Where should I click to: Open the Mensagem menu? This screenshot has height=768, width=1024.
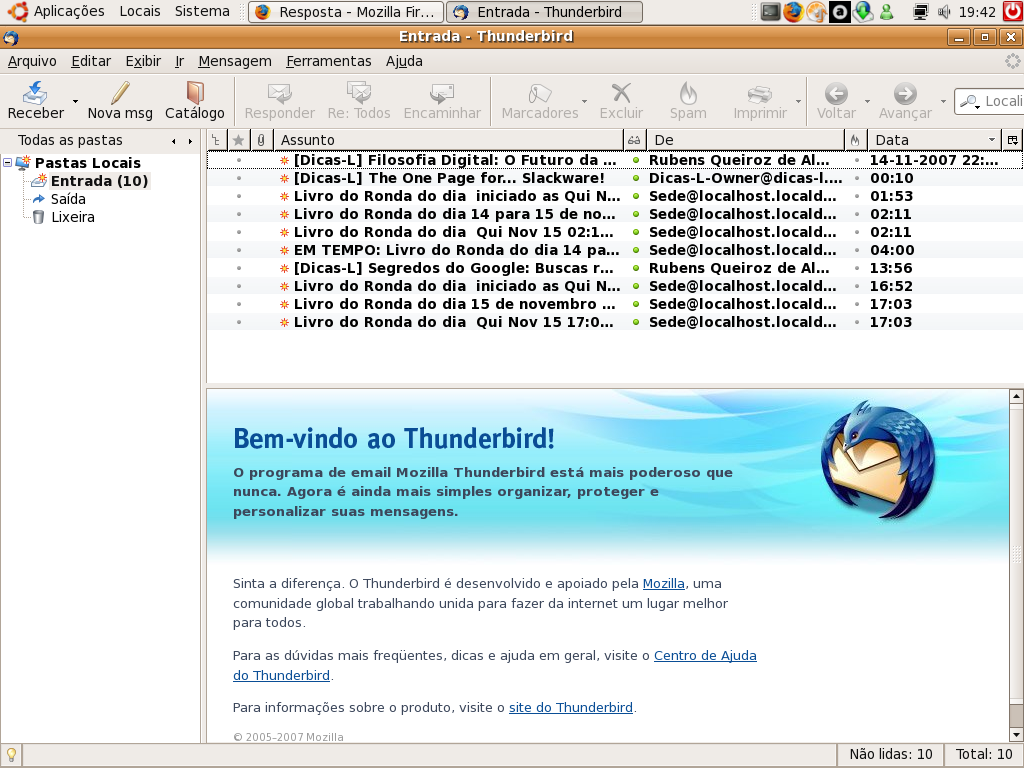[x=234, y=61]
